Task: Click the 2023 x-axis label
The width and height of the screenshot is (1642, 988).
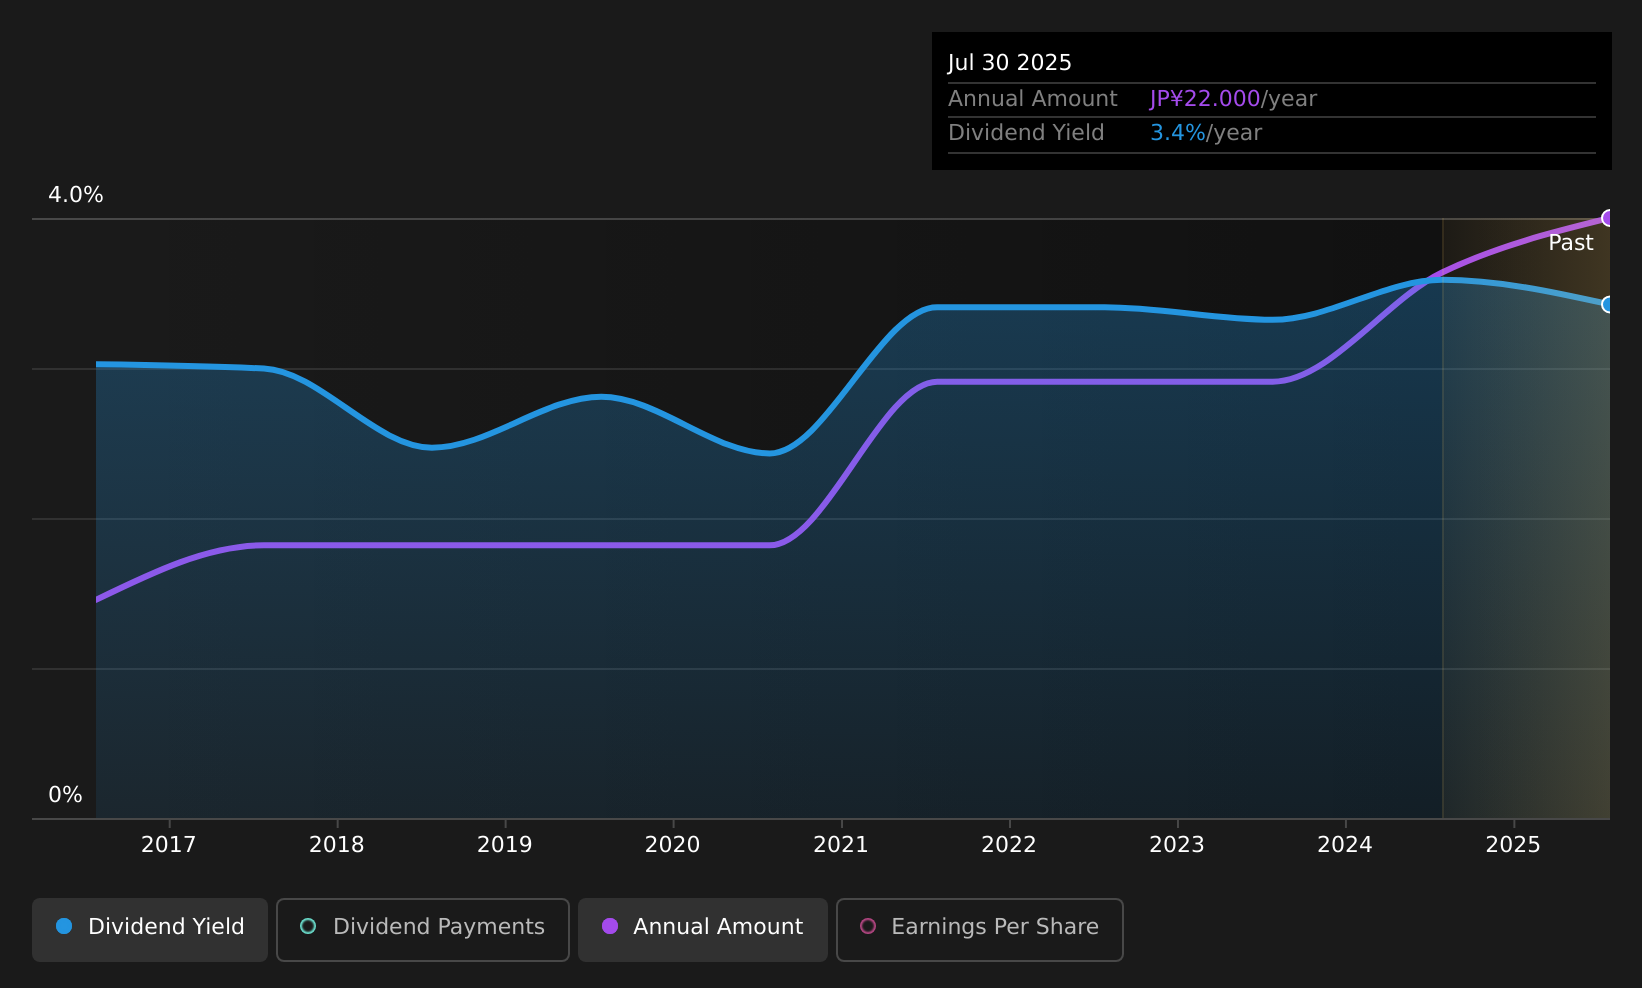Action: click(x=1177, y=845)
